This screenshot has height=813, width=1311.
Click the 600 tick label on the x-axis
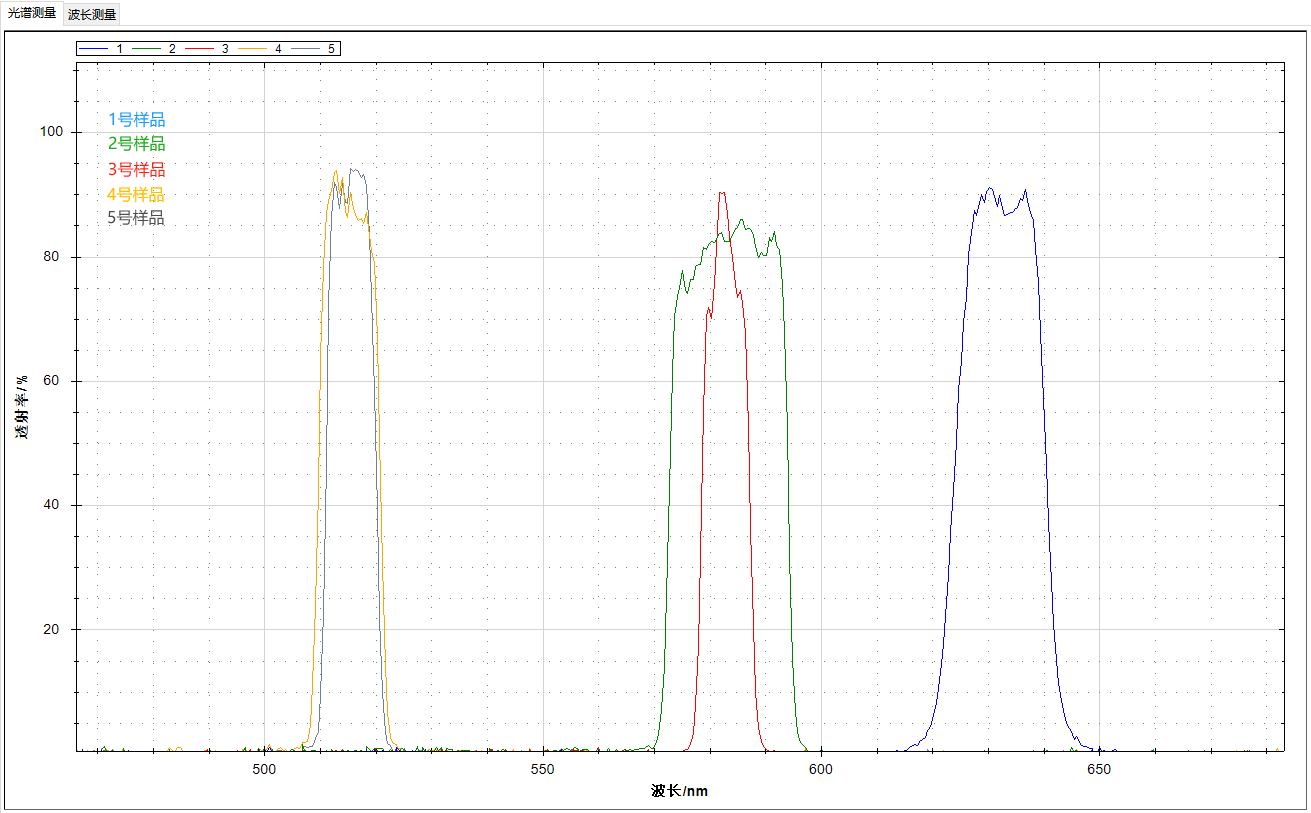tap(820, 770)
